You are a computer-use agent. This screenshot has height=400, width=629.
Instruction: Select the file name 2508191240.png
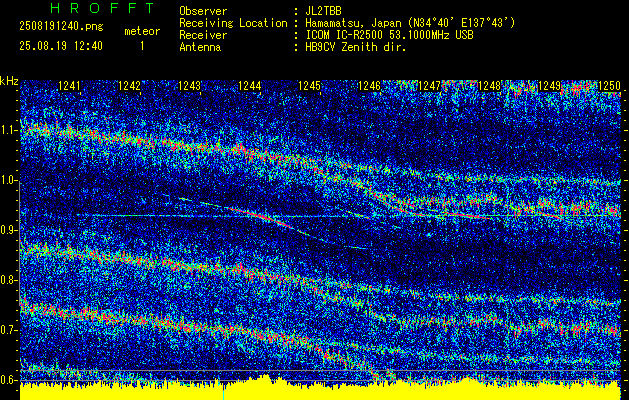[x=61, y=27]
